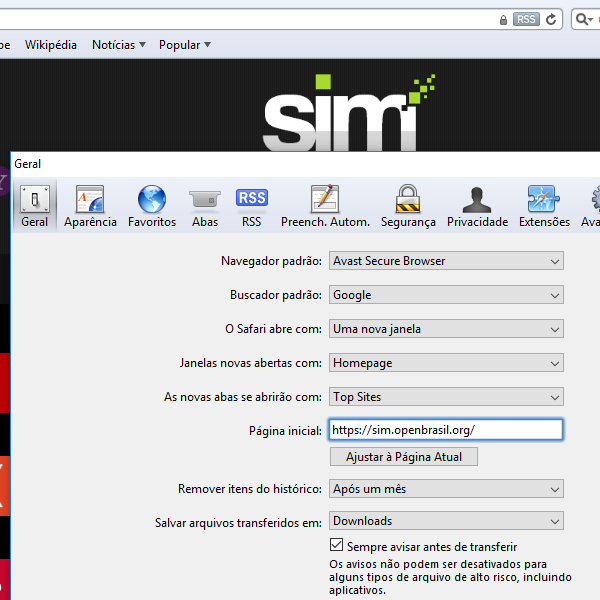Open 'Salvar arquivos transferidos em' dropdown

click(x=446, y=521)
